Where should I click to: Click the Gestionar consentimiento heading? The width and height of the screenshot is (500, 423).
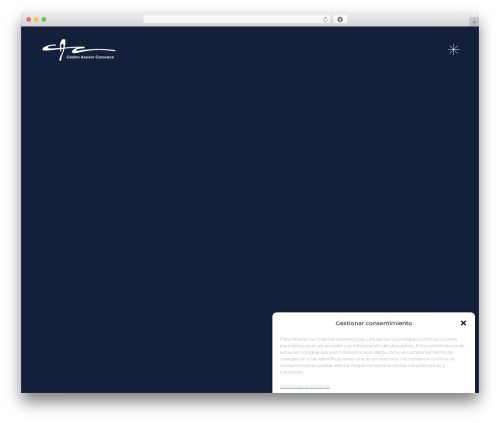tap(374, 323)
